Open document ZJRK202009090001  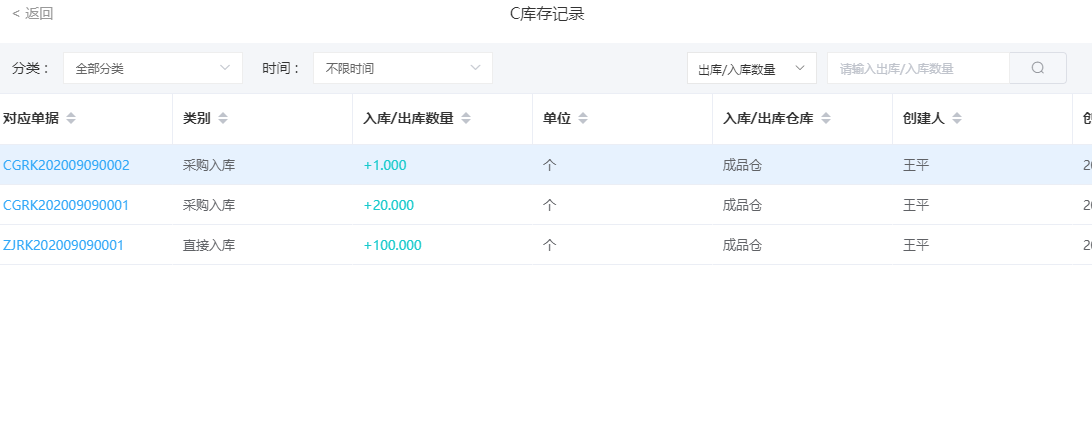tap(63, 245)
